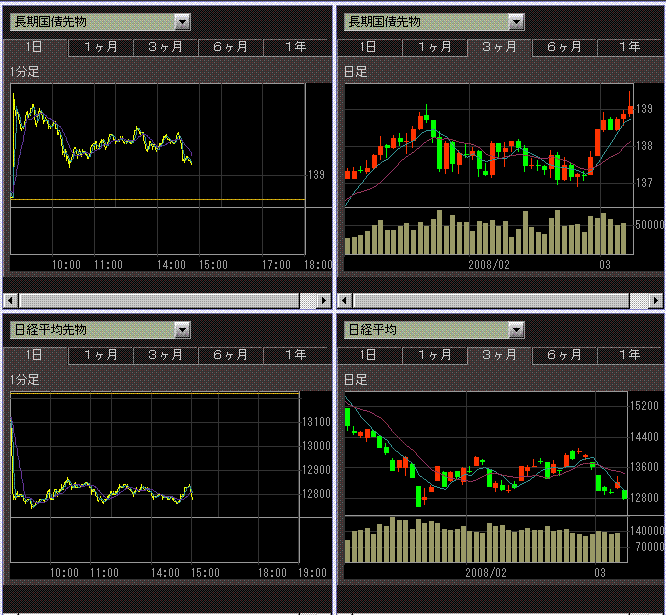The height and width of the screenshot is (615, 666).
Task: Open the 長期国債先物 dropdown above the 1分足 chart
Action: coord(181,22)
